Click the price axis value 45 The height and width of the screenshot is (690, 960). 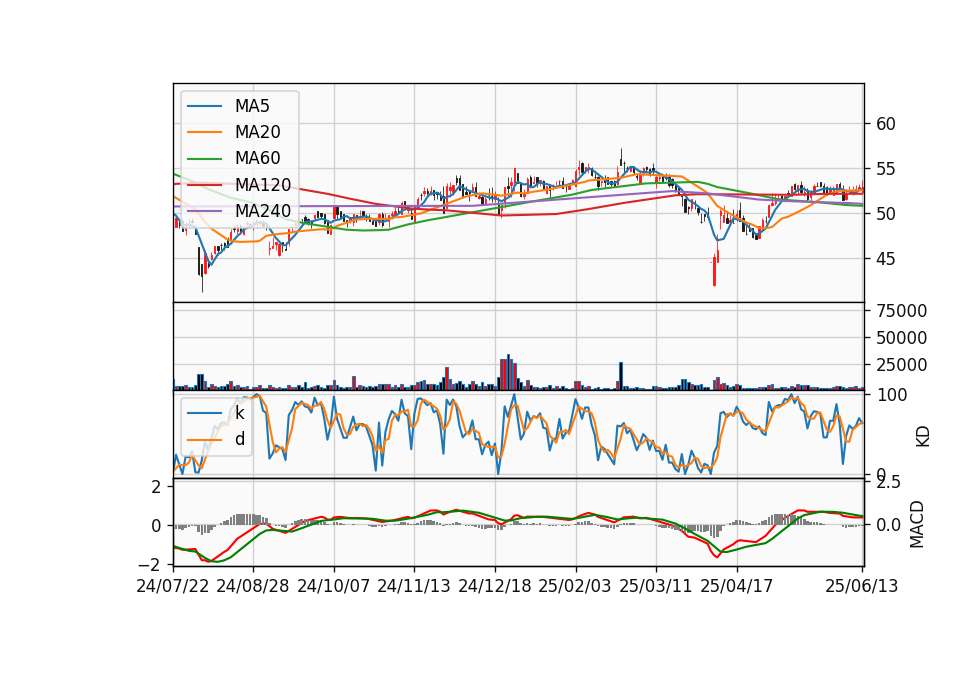886,259
